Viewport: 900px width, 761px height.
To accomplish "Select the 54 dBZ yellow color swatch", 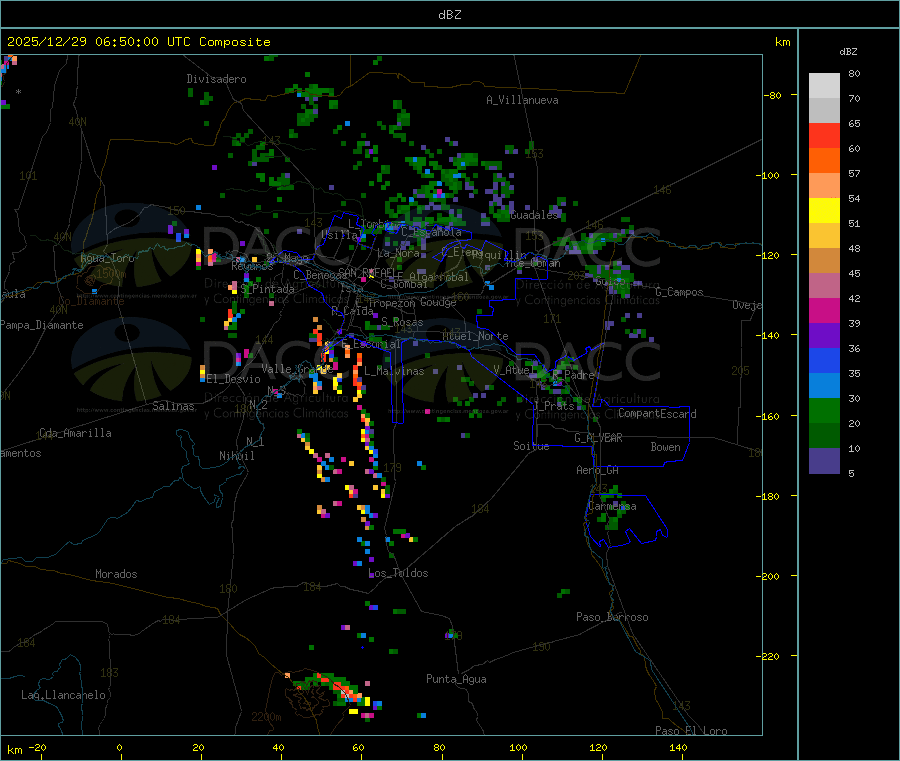I will 824,211.
